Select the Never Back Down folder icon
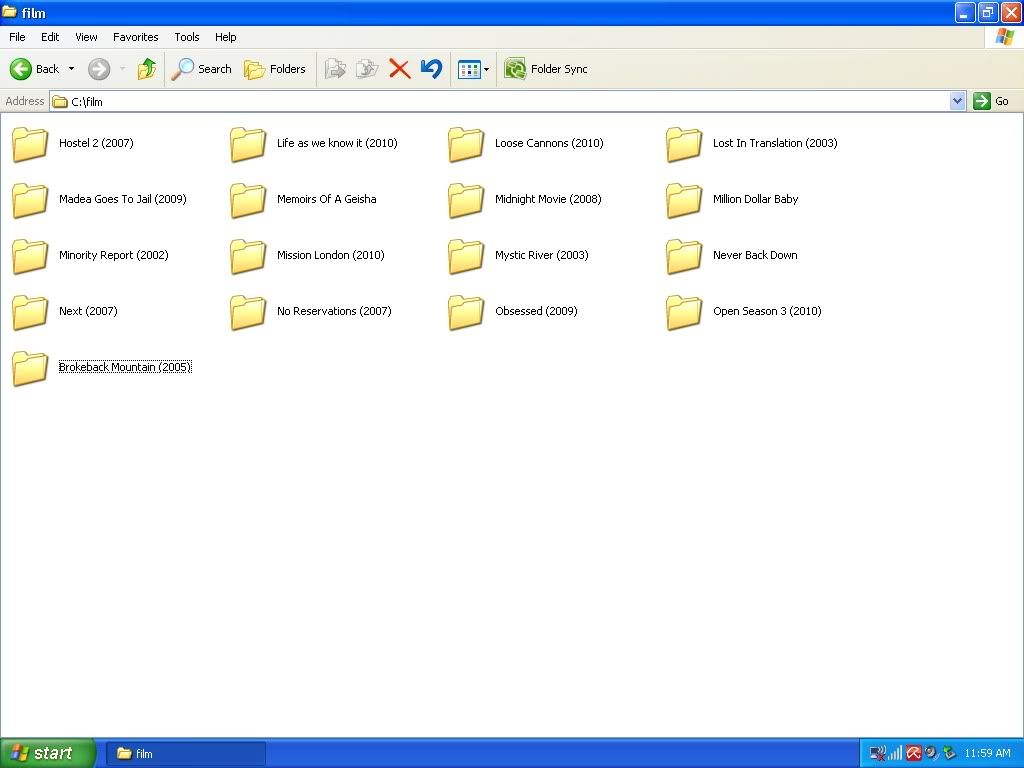Viewport: 1024px width, 768px height. (x=684, y=256)
